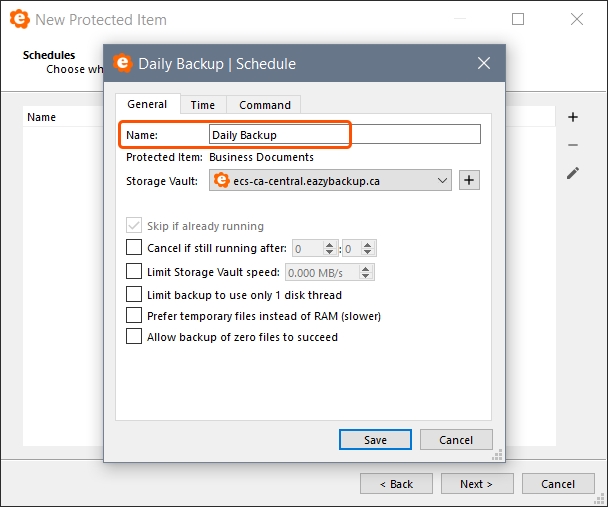Click the schedule Name text field
The image size is (608, 507).
coord(344,134)
